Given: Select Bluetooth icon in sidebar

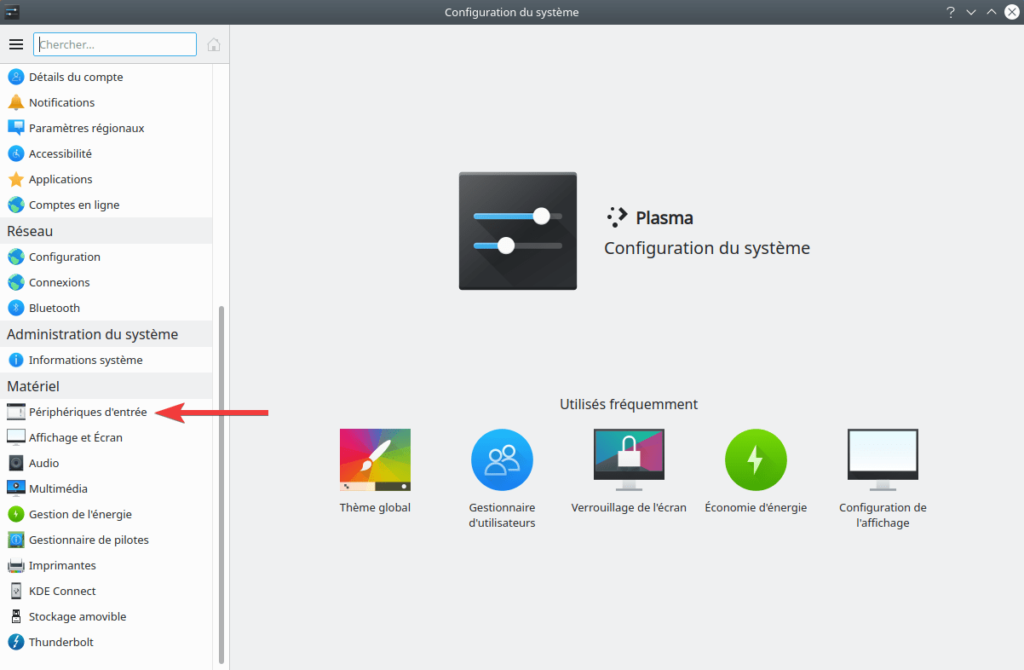Looking at the screenshot, I should (16, 308).
